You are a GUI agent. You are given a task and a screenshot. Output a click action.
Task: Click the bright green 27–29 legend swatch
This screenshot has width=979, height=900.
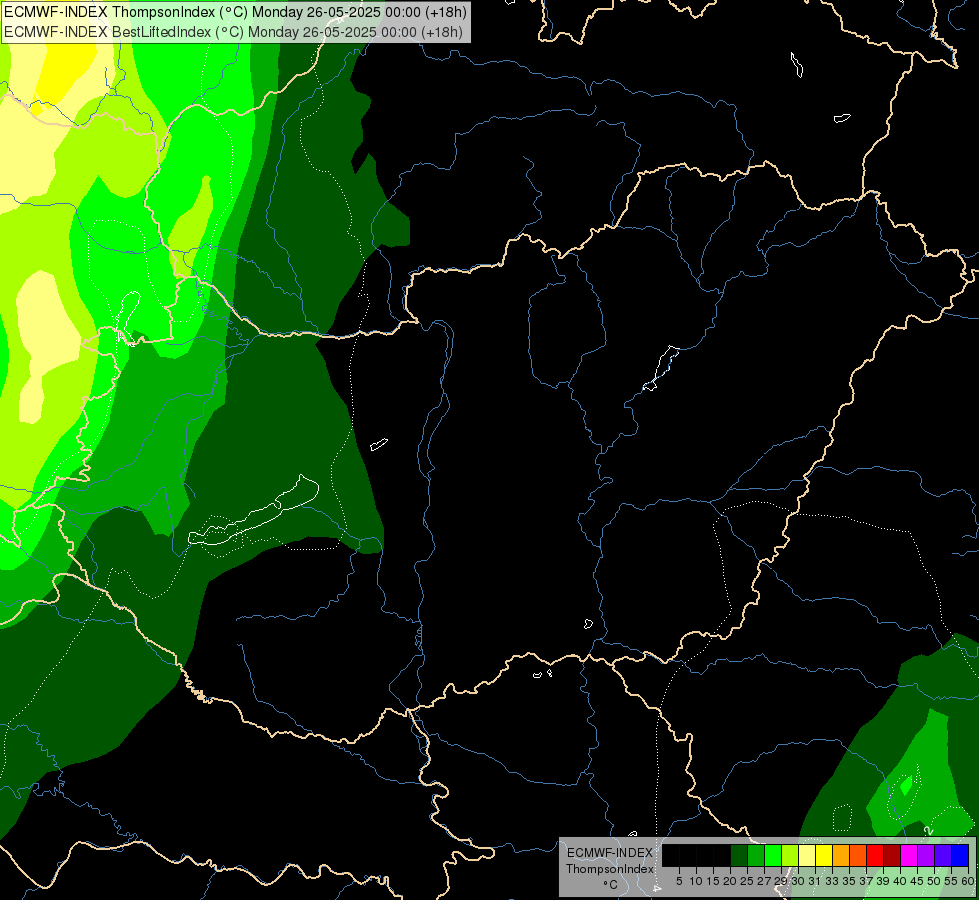point(773,855)
